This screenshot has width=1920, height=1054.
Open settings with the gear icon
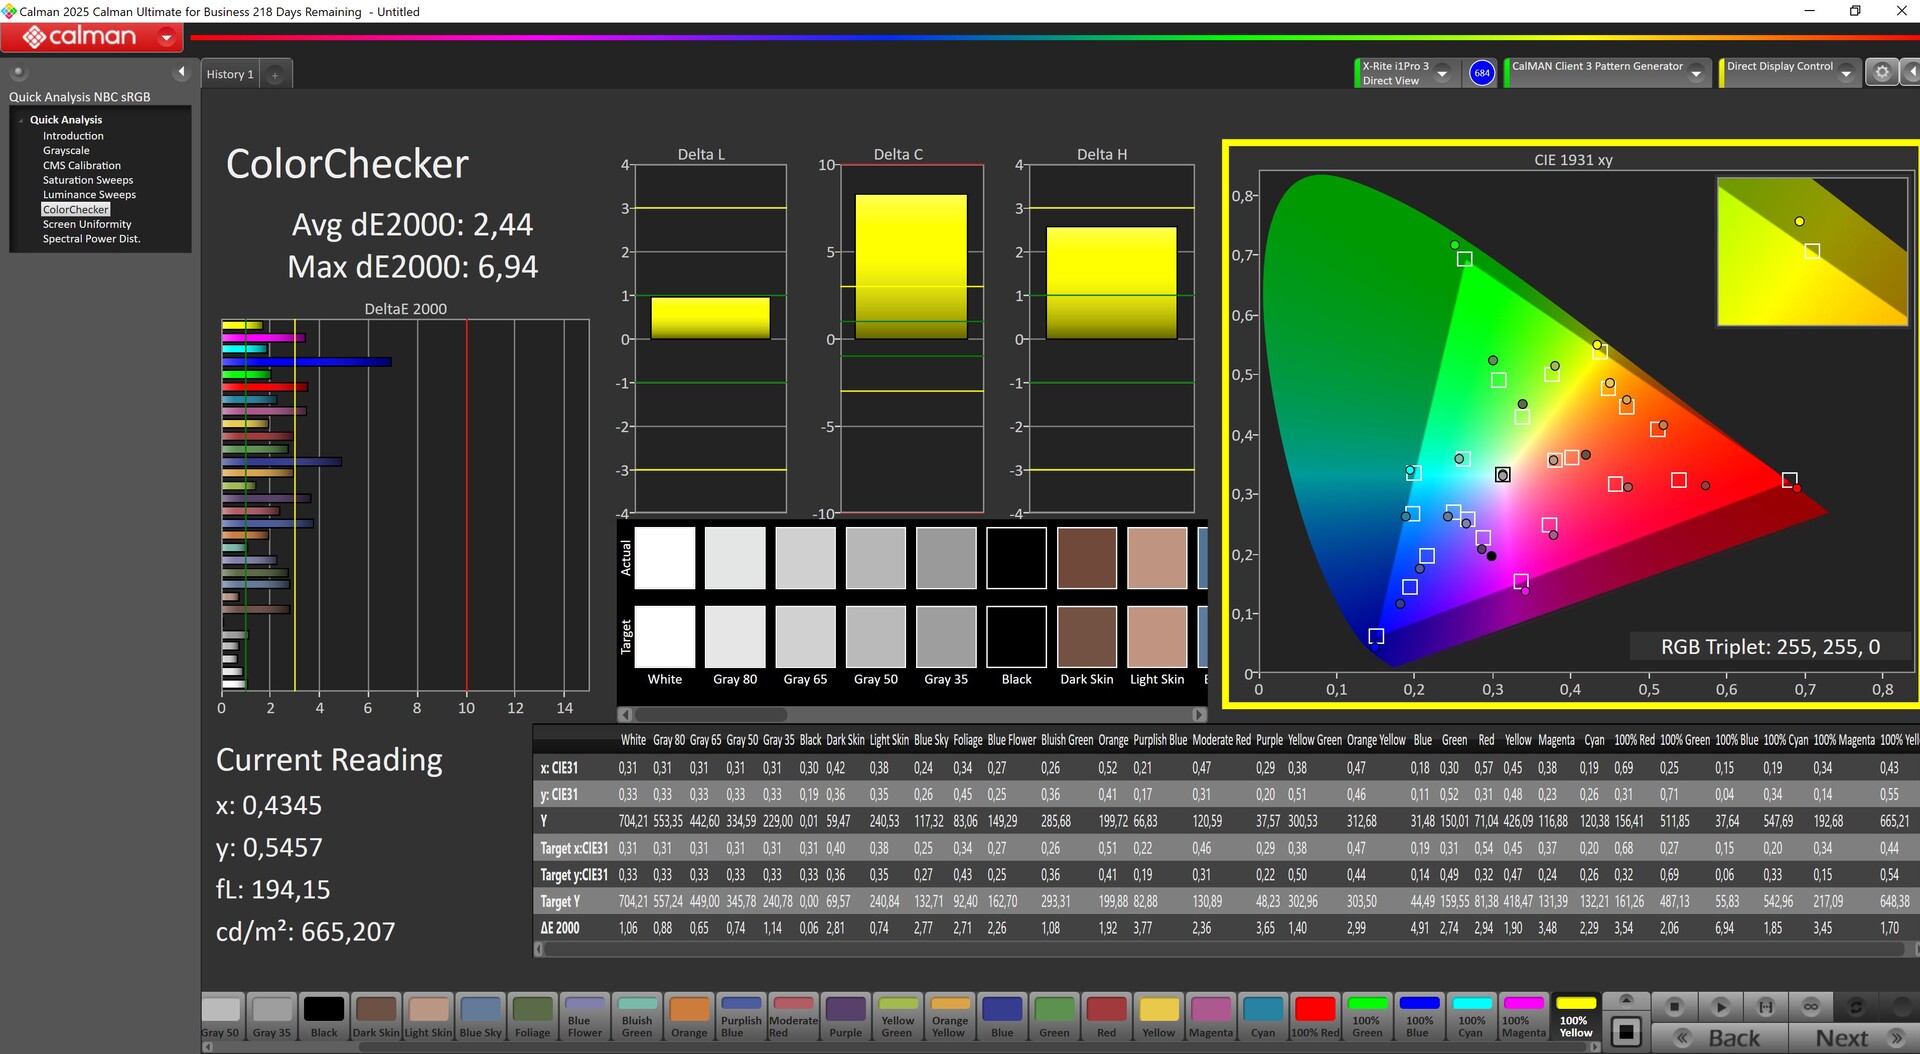click(x=1881, y=73)
